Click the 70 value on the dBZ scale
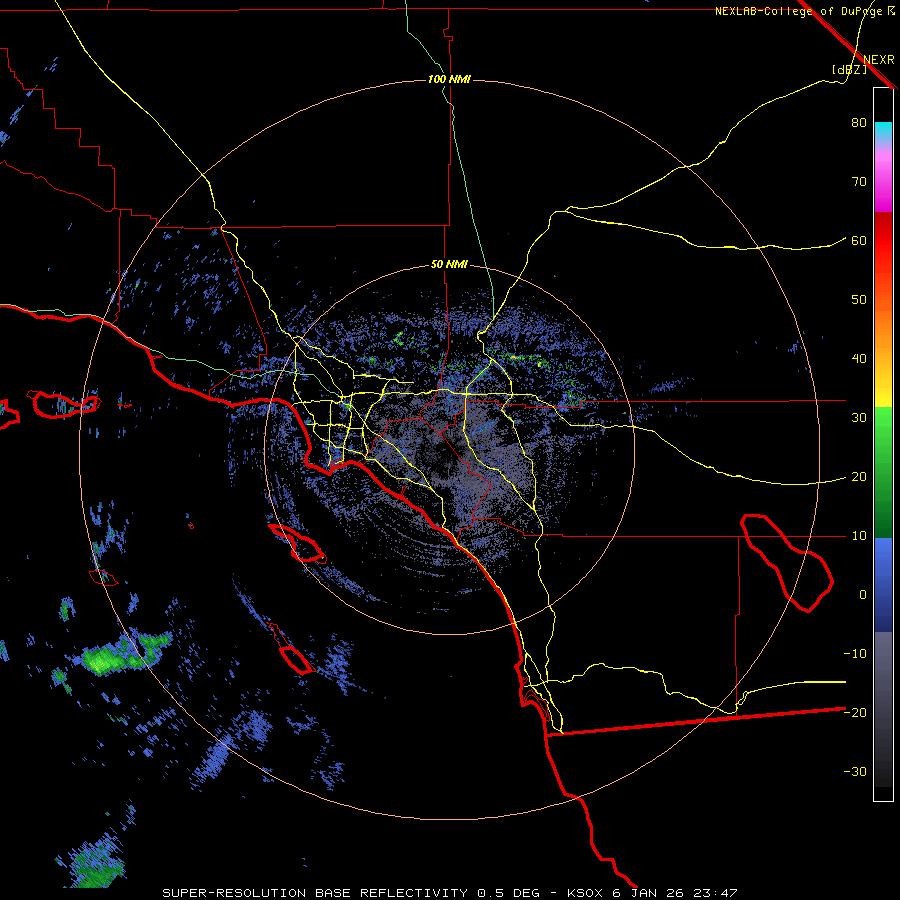The width and height of the screenshot is (900, 900). pos(859,182)
